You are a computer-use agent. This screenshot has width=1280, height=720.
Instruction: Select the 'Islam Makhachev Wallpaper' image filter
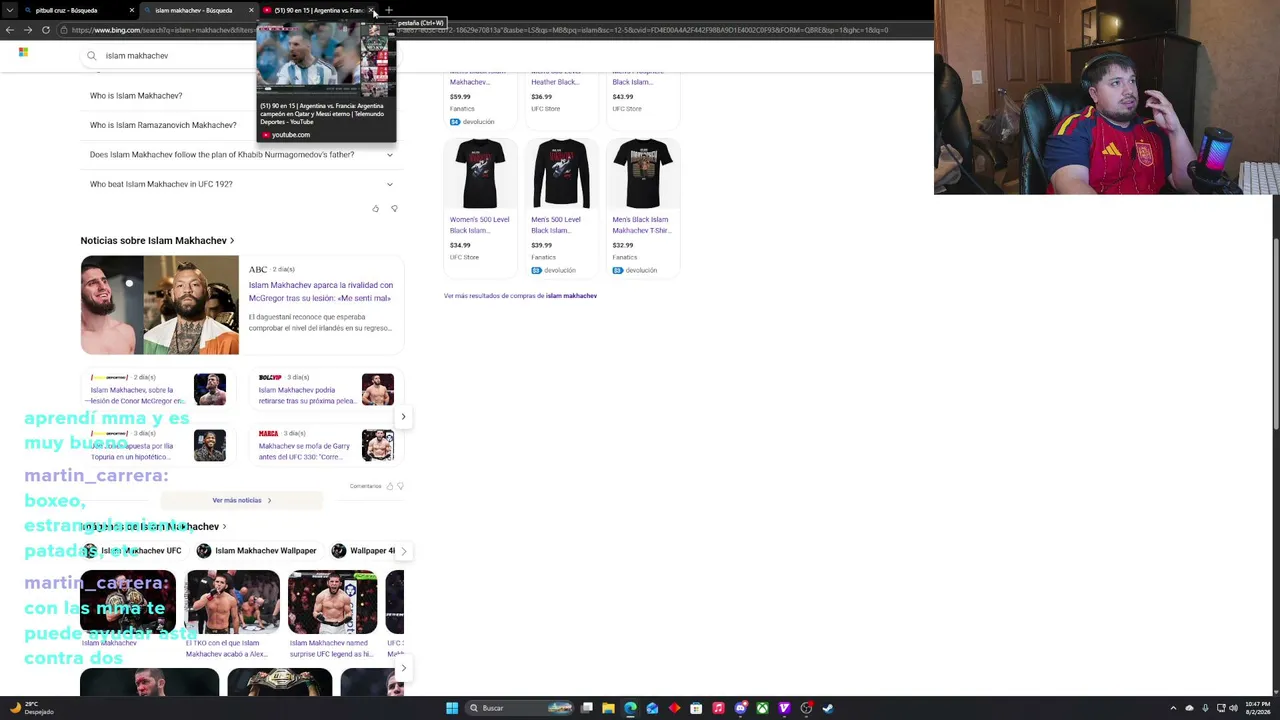pos(257,551)
